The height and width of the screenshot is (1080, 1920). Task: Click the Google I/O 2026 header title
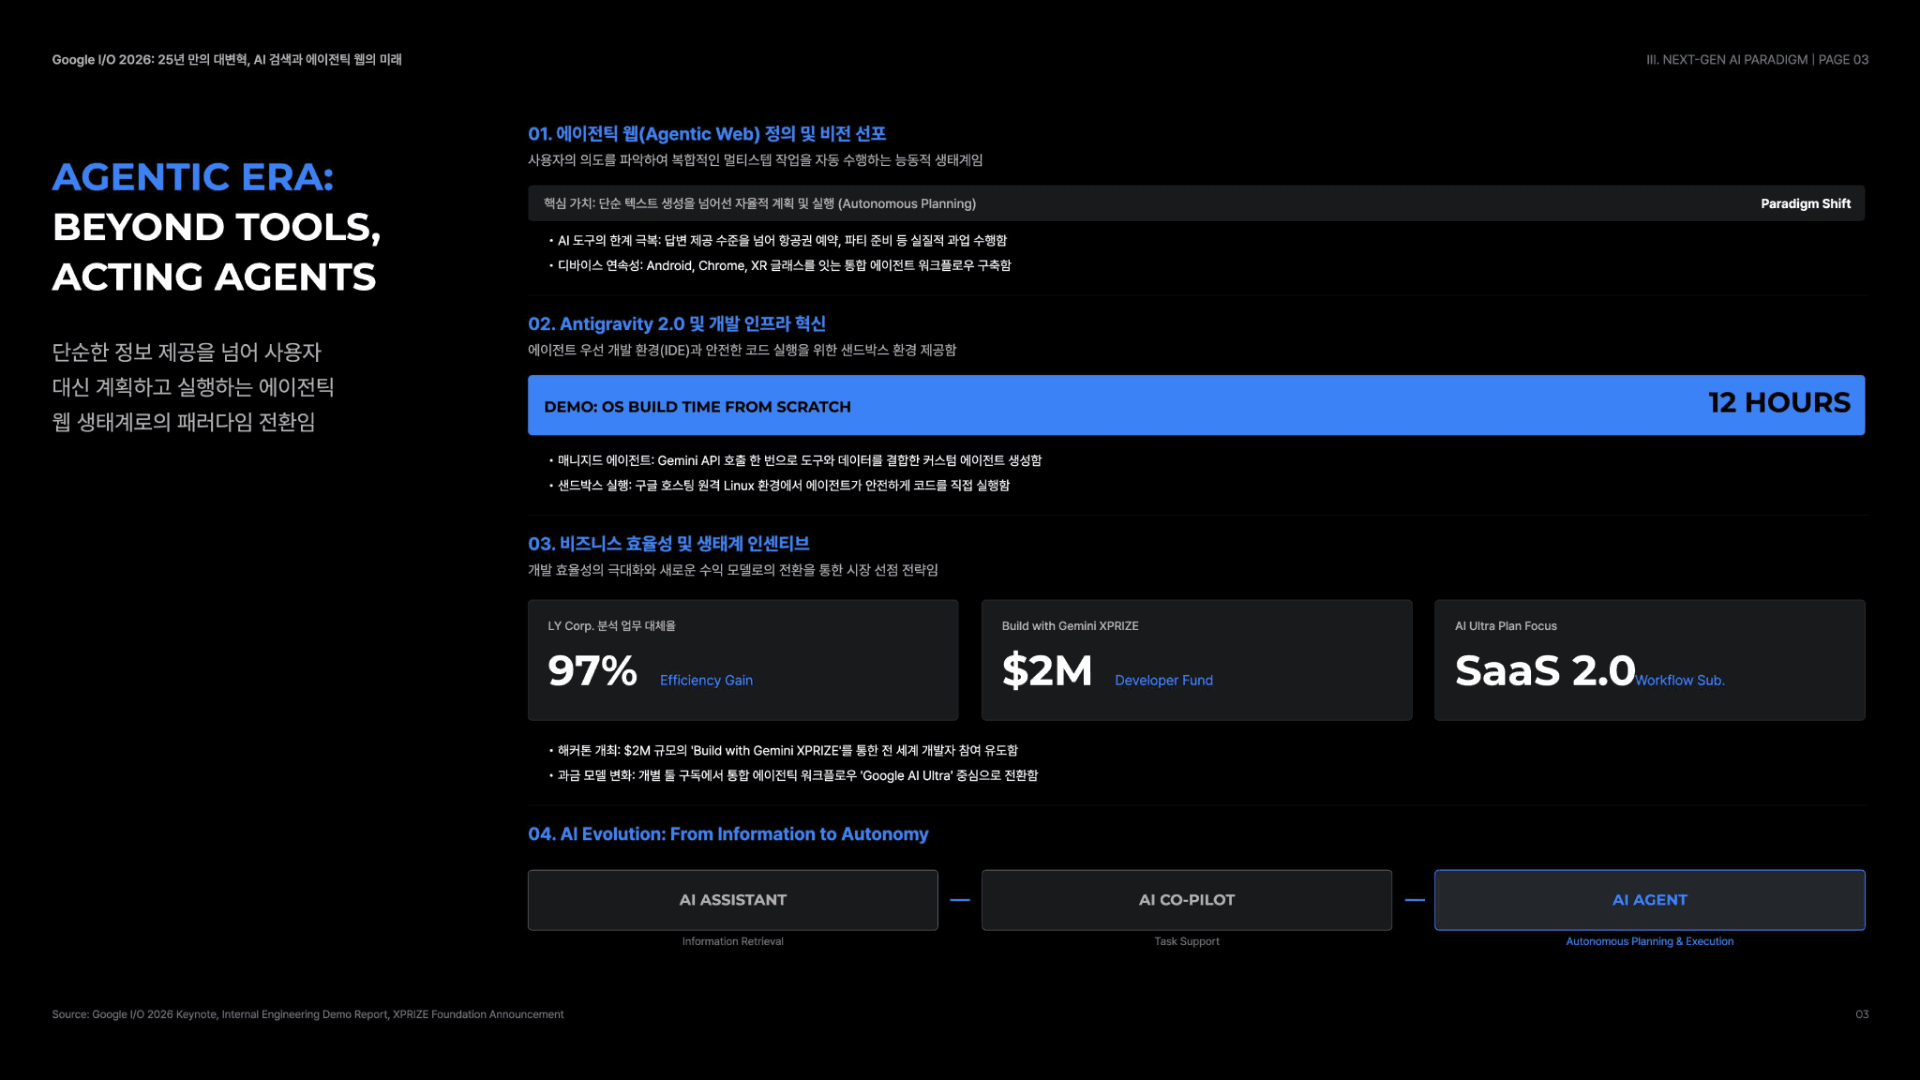227,60
